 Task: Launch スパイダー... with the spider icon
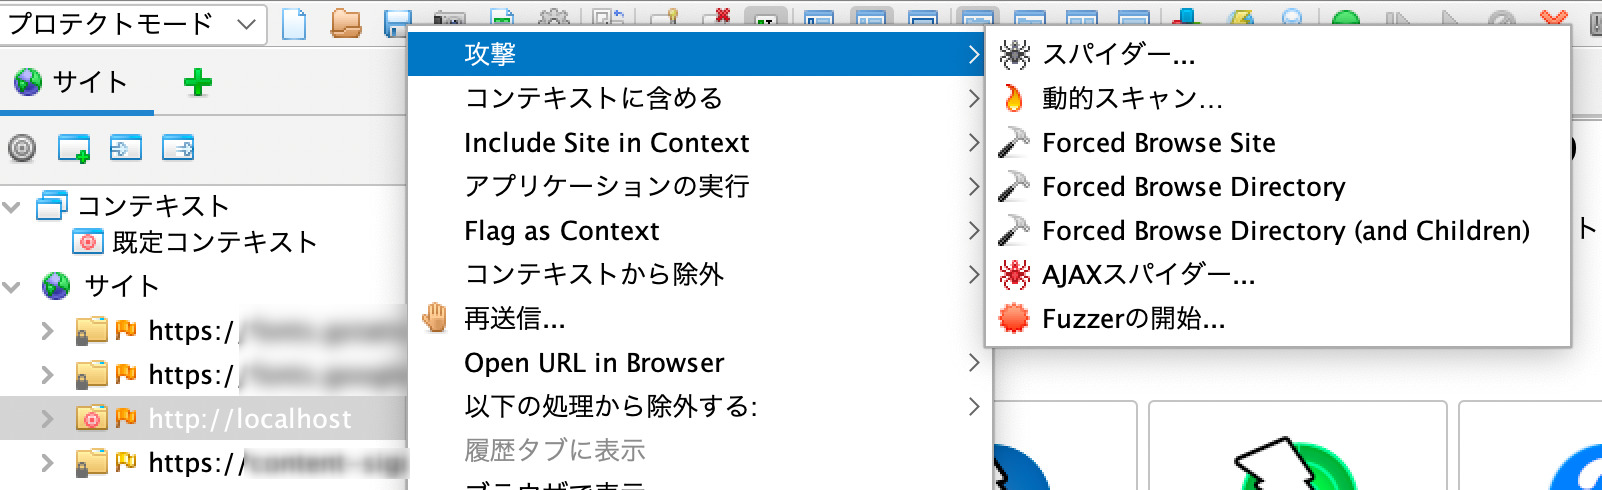click(1277, 54)
